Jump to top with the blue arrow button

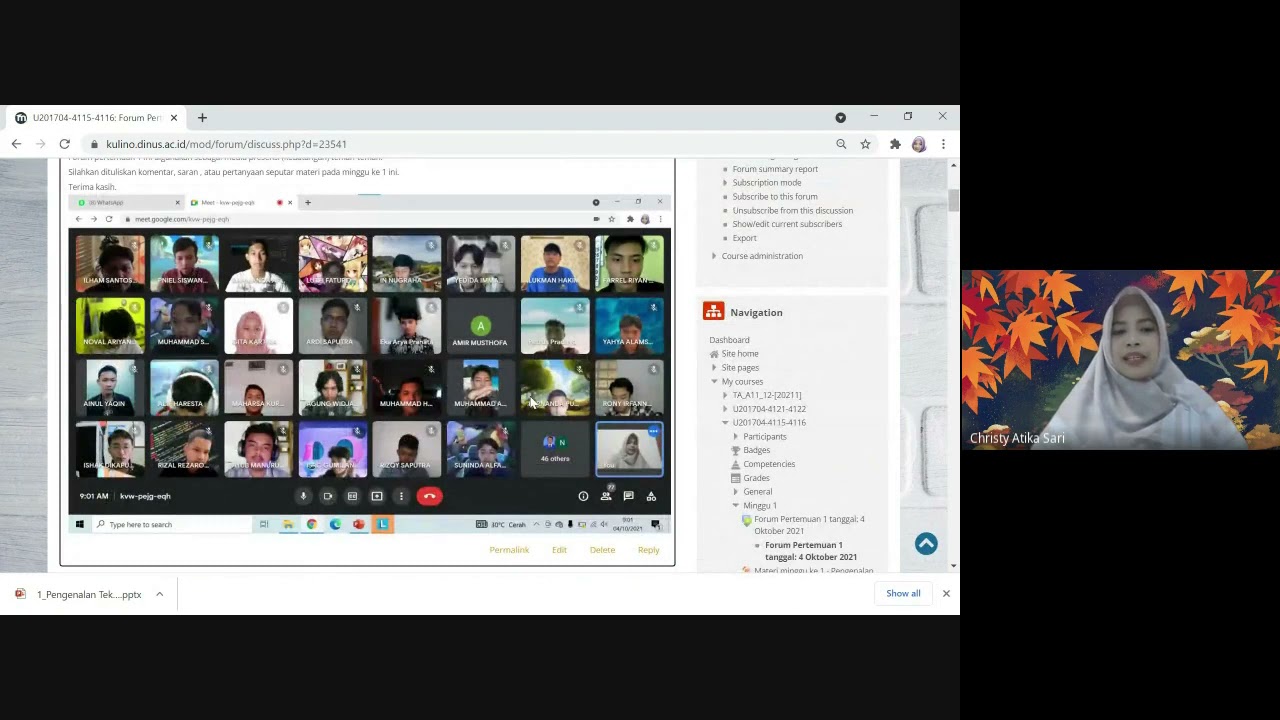(926, 543)
